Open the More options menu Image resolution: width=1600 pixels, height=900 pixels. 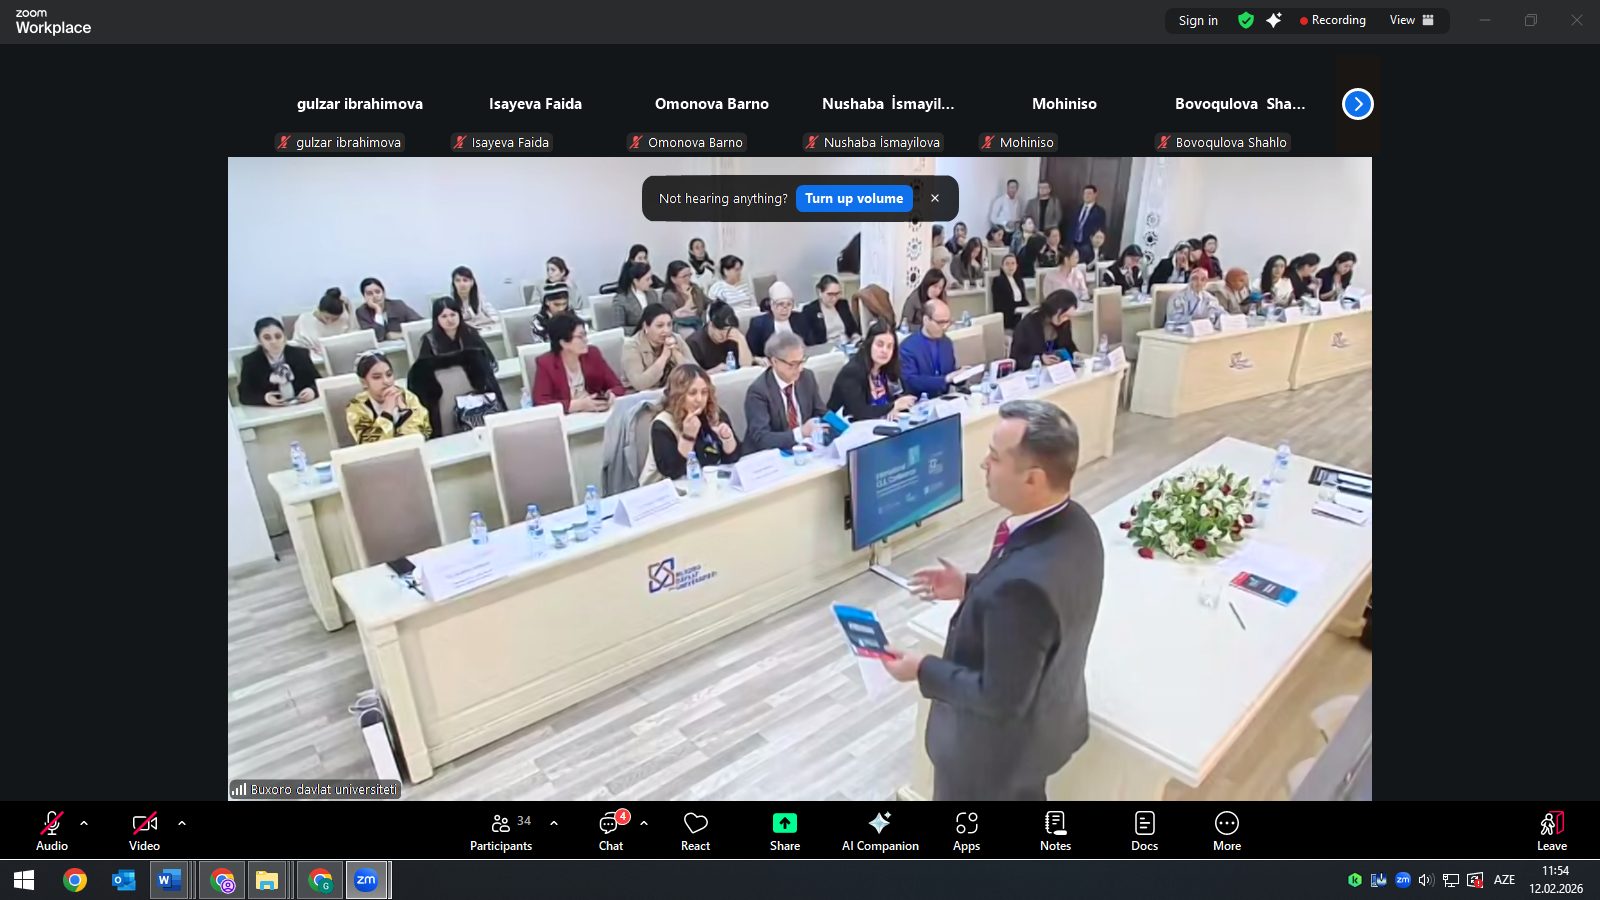click(x=1227, y=831)
